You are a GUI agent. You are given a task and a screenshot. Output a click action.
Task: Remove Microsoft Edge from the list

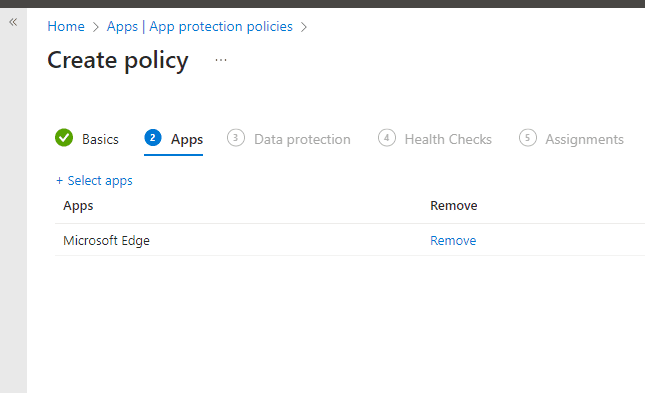coord(453,240)
